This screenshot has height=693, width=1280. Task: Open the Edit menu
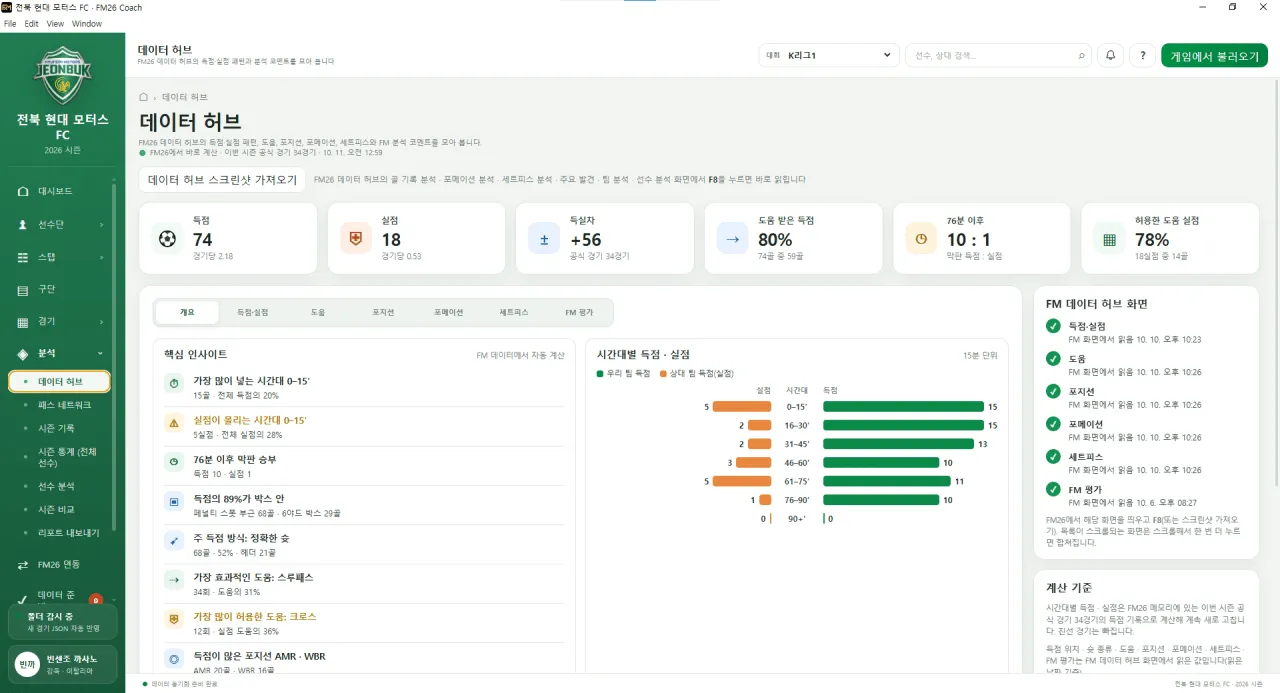32,23
